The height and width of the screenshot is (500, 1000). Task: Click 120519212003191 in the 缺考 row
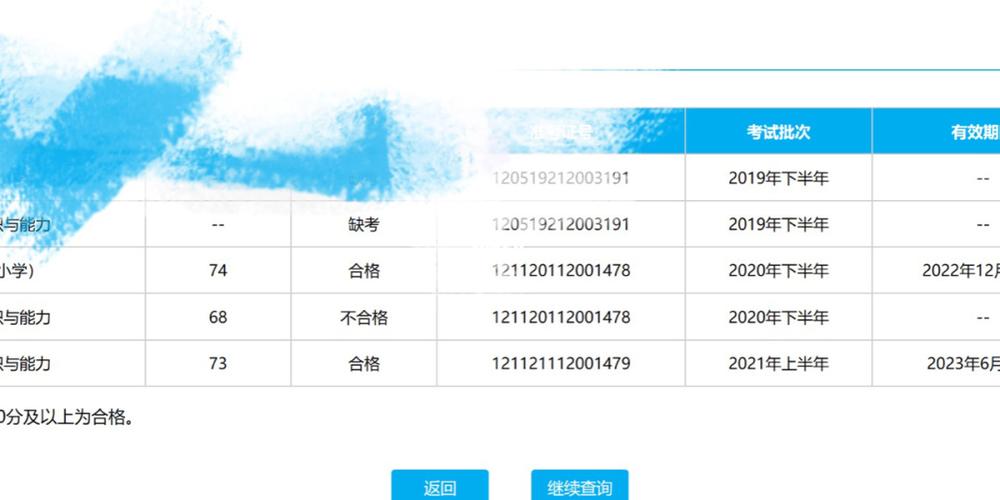pyautogui.click(x=561, y=224)
